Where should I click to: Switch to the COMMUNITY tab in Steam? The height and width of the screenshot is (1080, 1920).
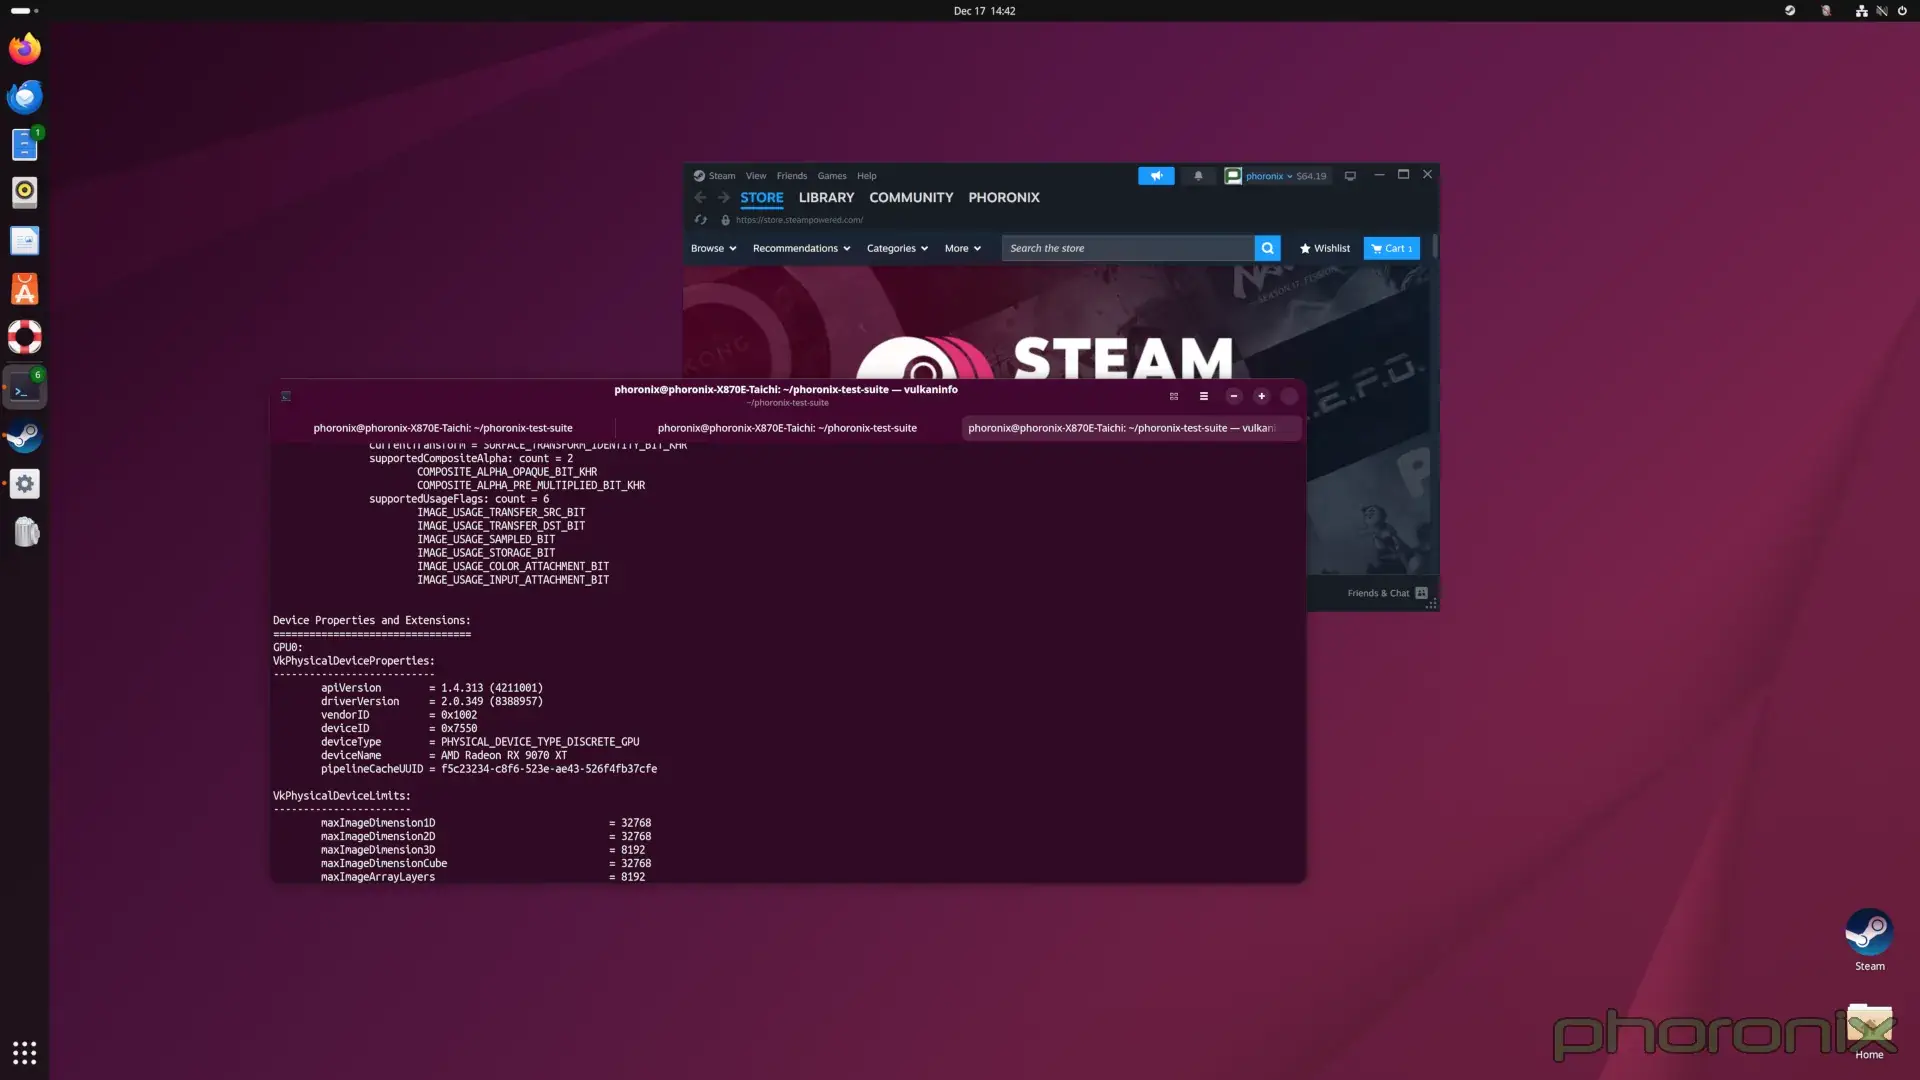click(911, 198)
